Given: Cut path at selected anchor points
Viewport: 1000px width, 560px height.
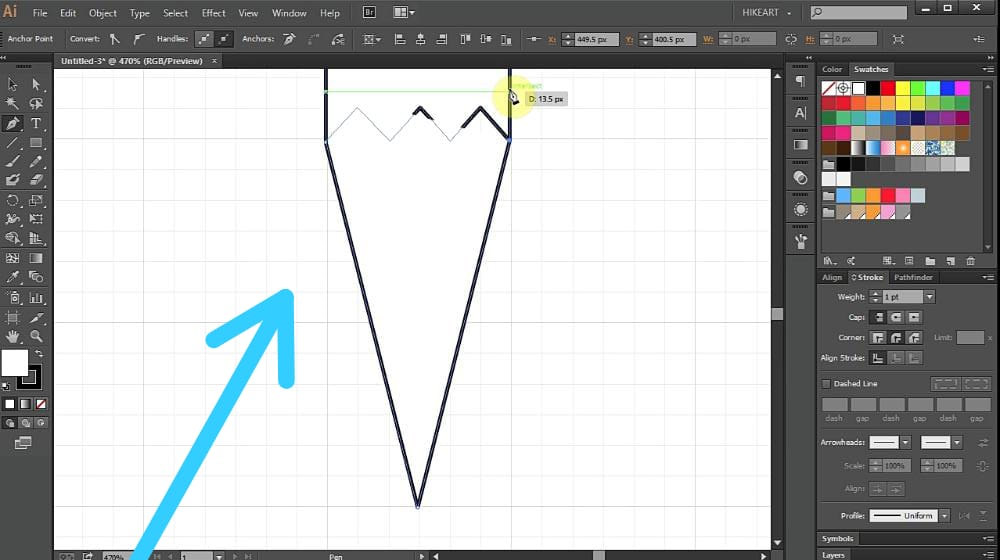Looking at the screenshot, I should [338, 39].
